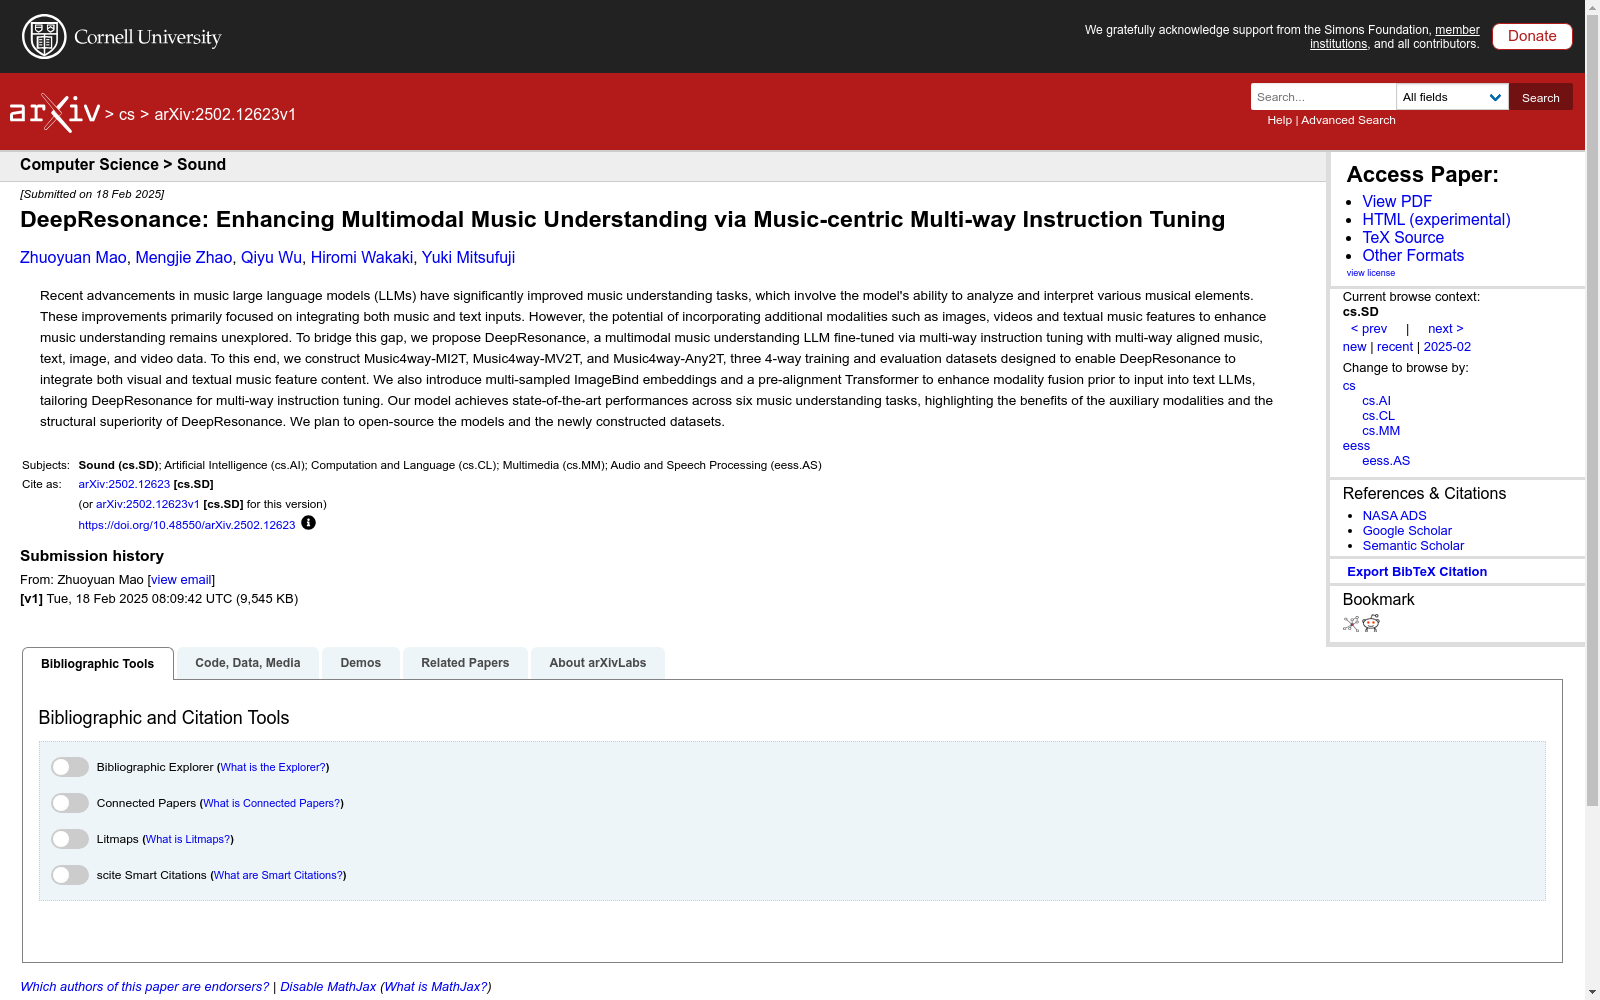
Task: Click the page vertical scrollbar
Action: click(x=1592, y=412)
